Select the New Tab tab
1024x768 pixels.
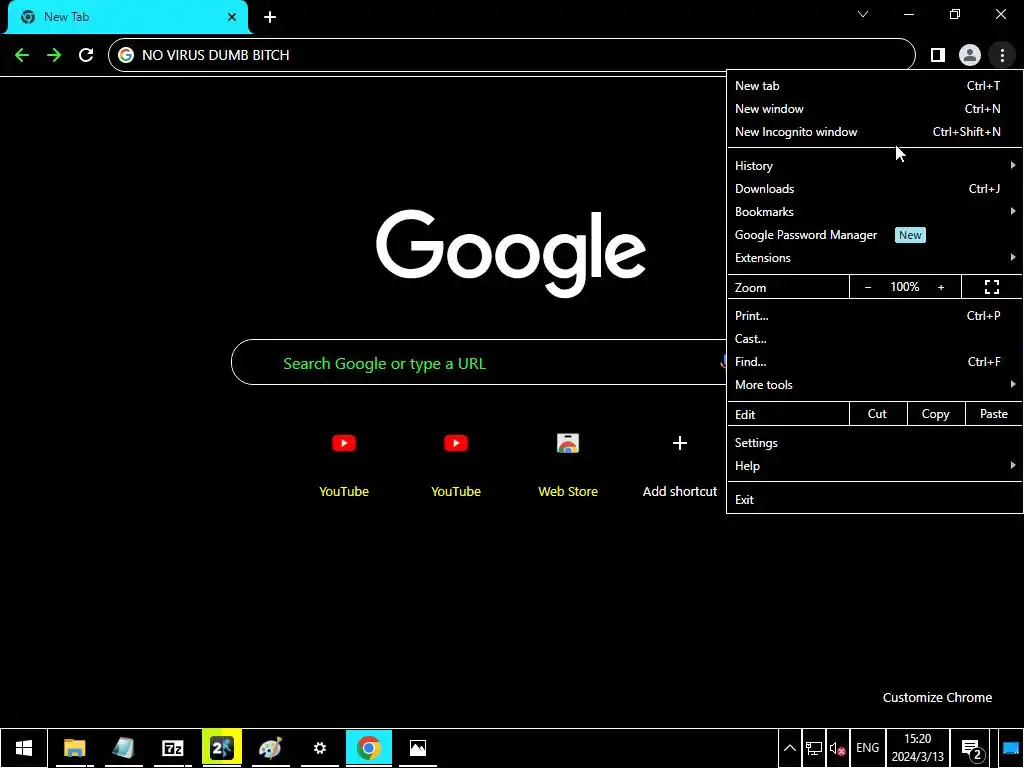(x=127, y=17)
